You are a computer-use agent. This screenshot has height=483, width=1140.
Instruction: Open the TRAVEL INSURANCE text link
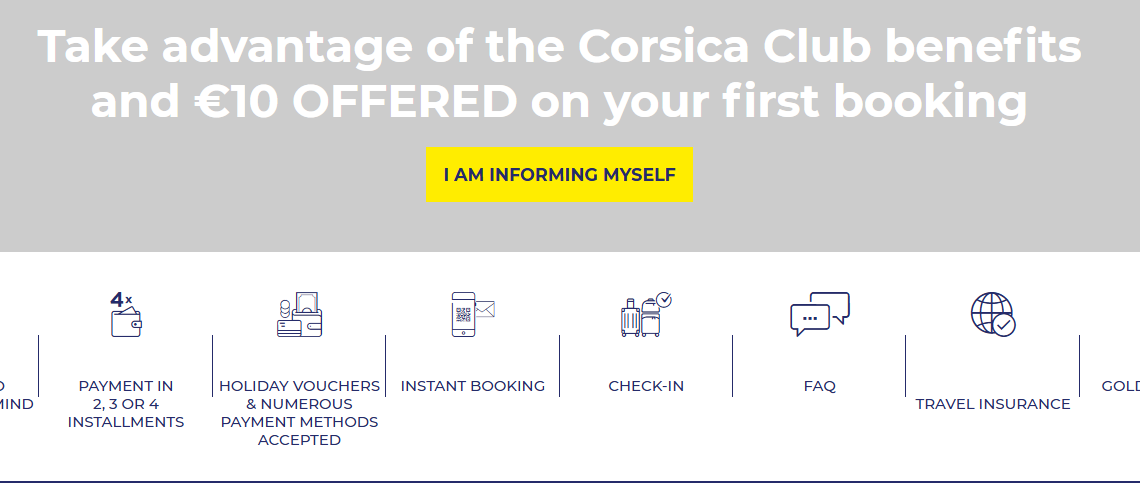tap(992, 404)
